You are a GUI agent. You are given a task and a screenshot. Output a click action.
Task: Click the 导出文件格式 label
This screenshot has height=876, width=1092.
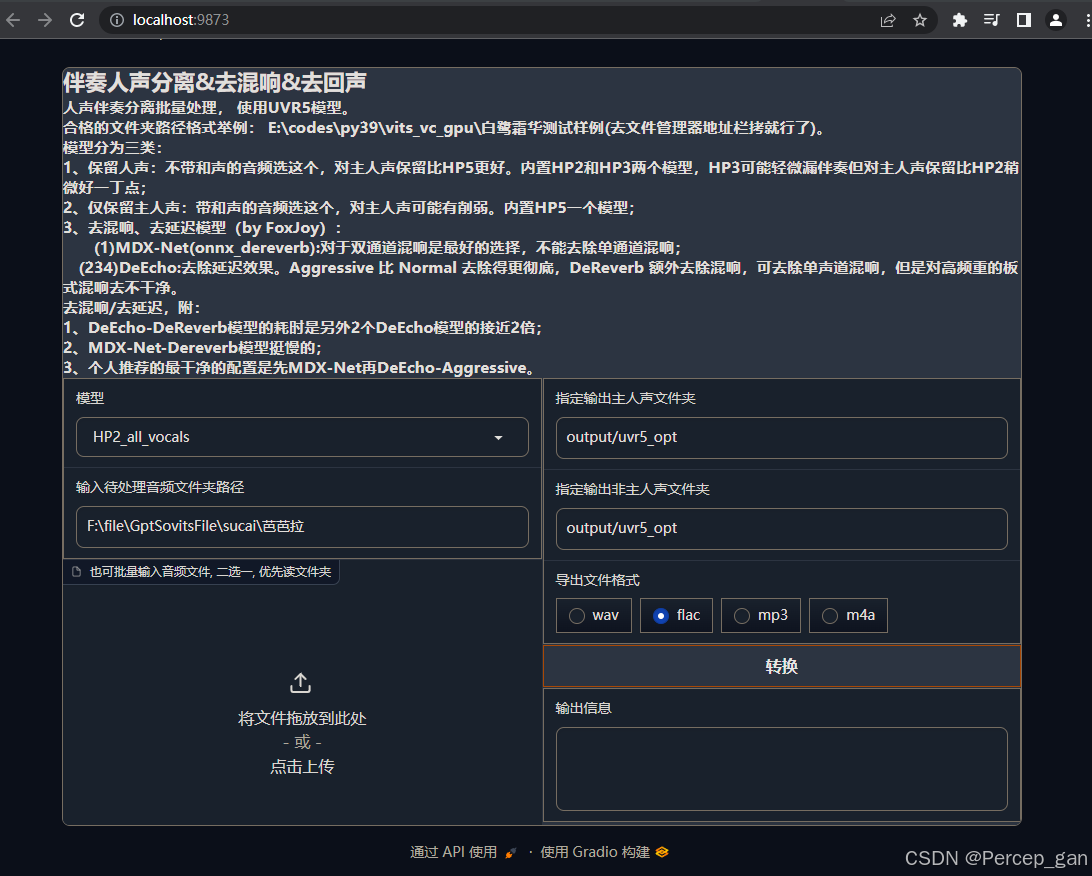tap(598, 580)
